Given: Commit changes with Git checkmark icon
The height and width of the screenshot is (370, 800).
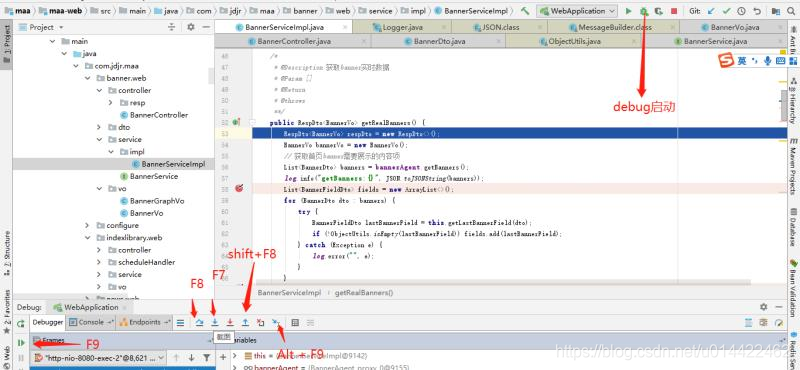Looking at the screenshot, I should point(727,11).
